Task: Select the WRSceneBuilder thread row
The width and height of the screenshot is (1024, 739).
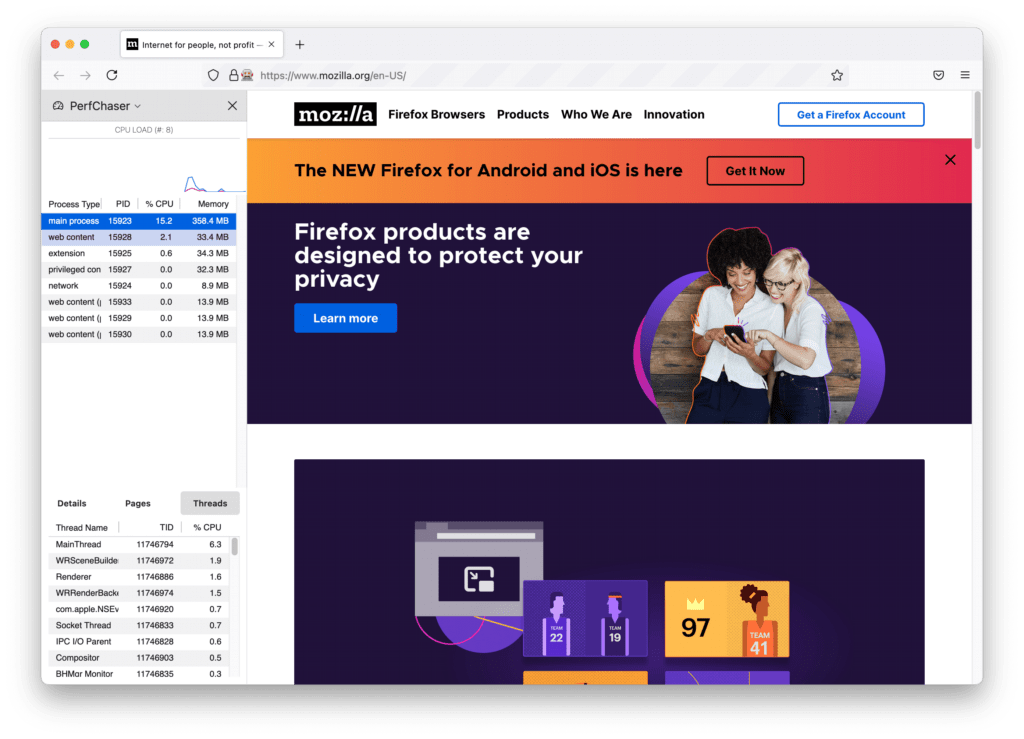Action: pos(138,561)
